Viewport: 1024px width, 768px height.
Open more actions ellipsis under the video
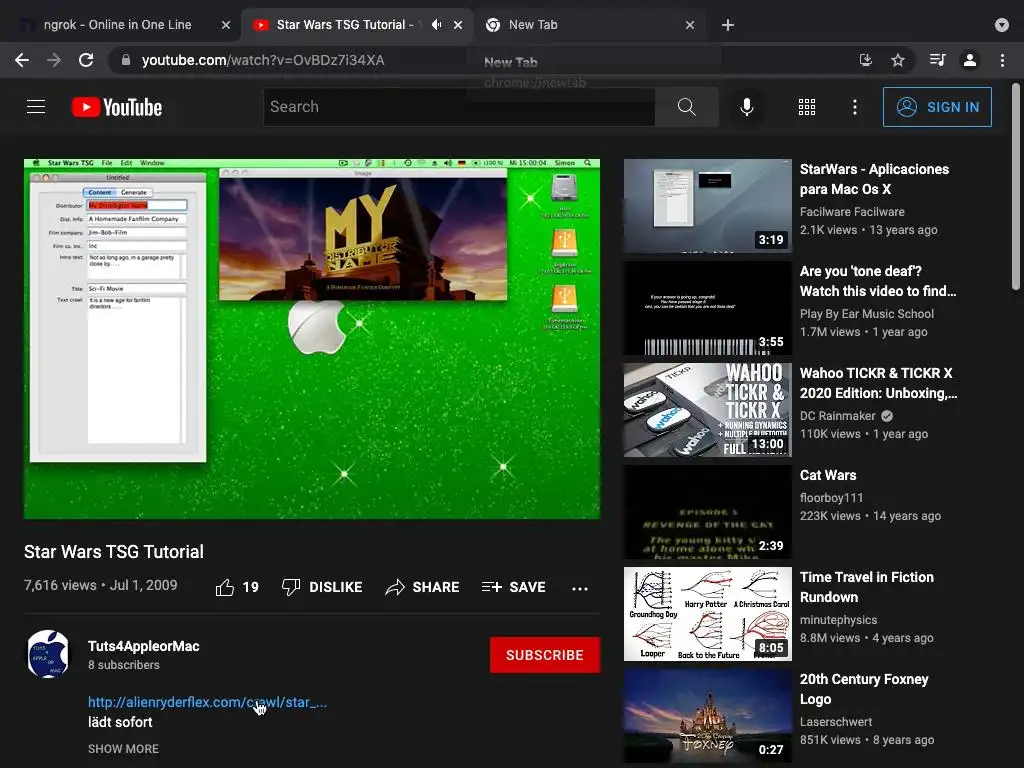[579, 588]
